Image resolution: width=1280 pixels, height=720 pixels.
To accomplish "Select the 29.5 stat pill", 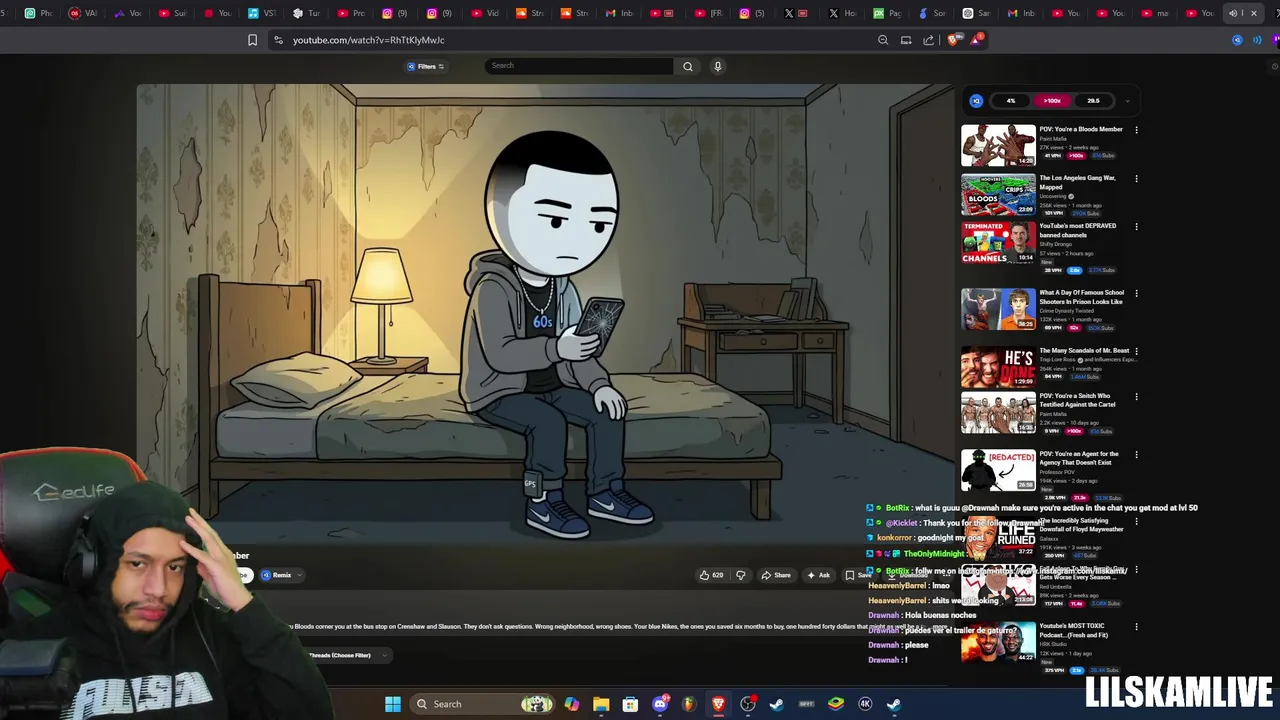I will pos(1093,100).
